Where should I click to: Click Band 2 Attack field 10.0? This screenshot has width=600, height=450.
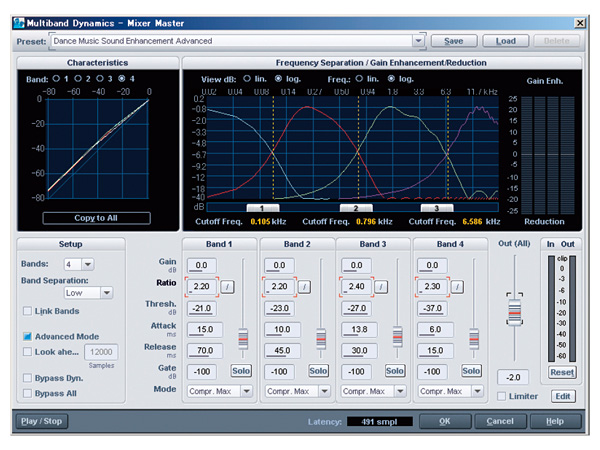click(282, 329)
